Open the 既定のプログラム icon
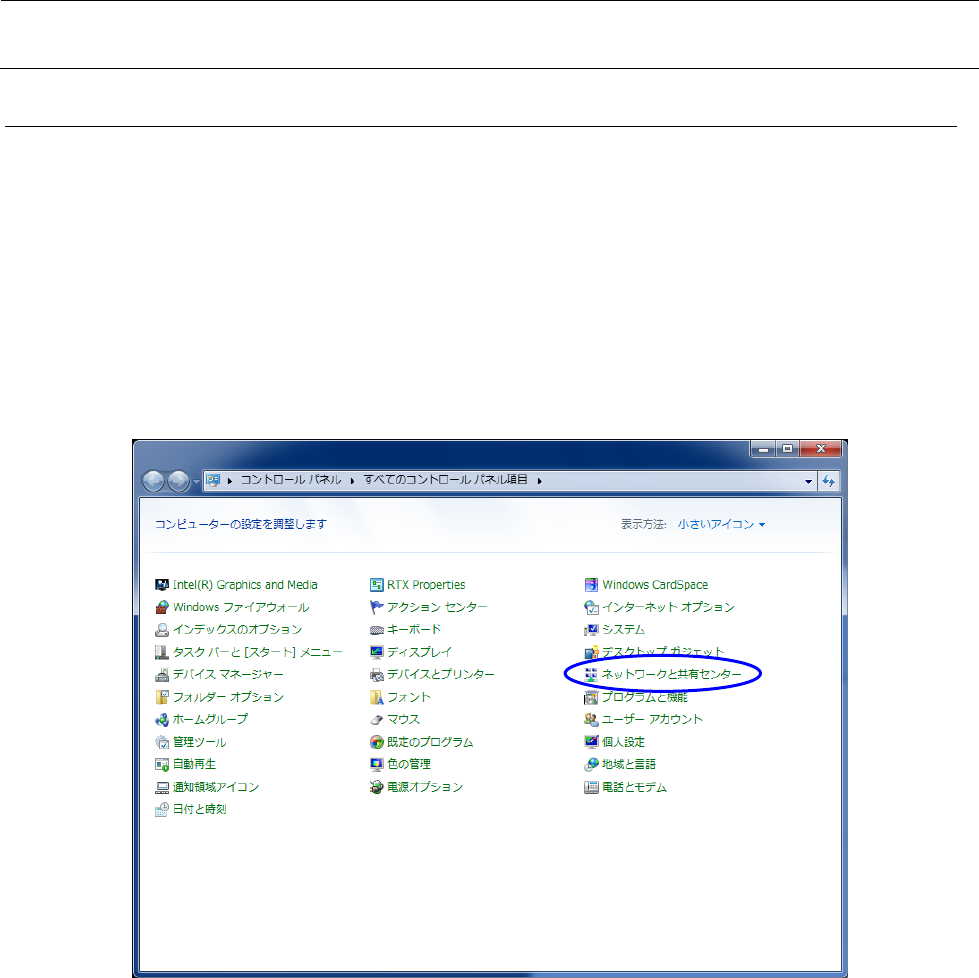Image resolution: width=979 pixels, height=978 pixels. pos(376,742)
